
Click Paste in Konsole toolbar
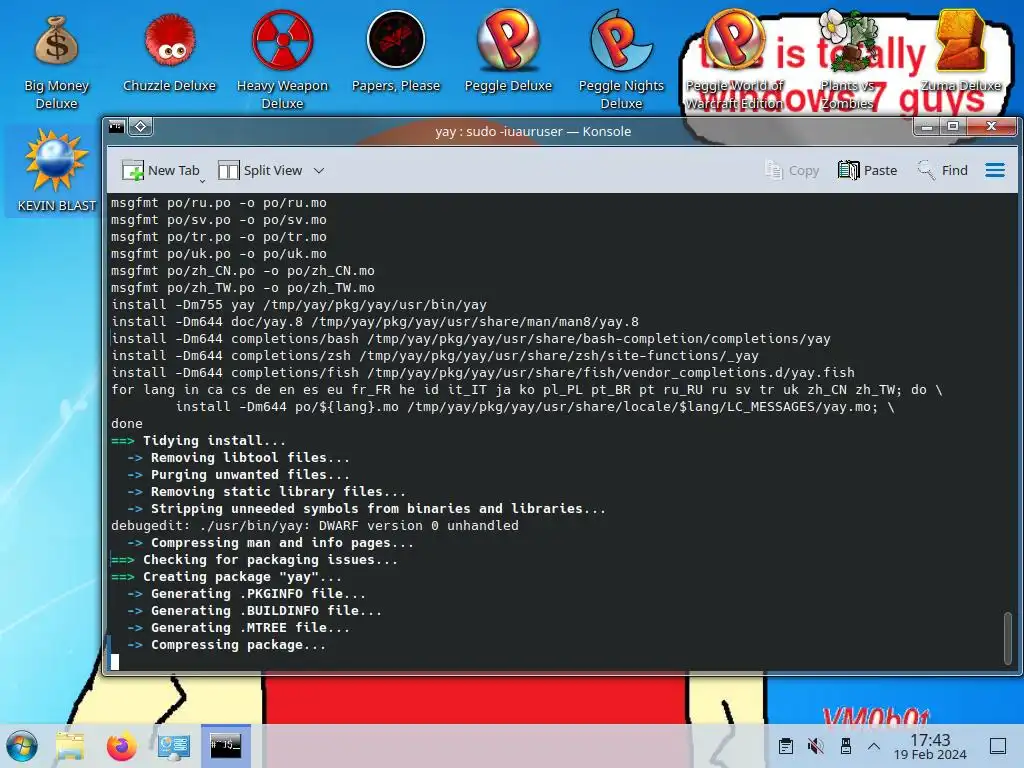pyautogui.click(x=867, y=170)
